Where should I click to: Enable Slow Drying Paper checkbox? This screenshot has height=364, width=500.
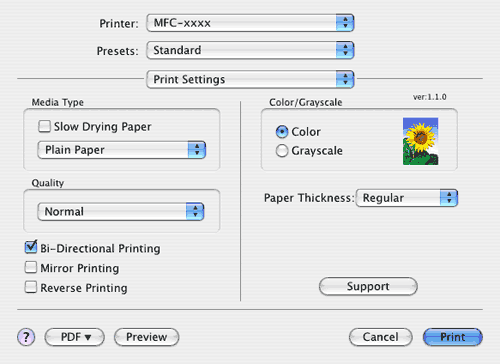coord(44,126)
